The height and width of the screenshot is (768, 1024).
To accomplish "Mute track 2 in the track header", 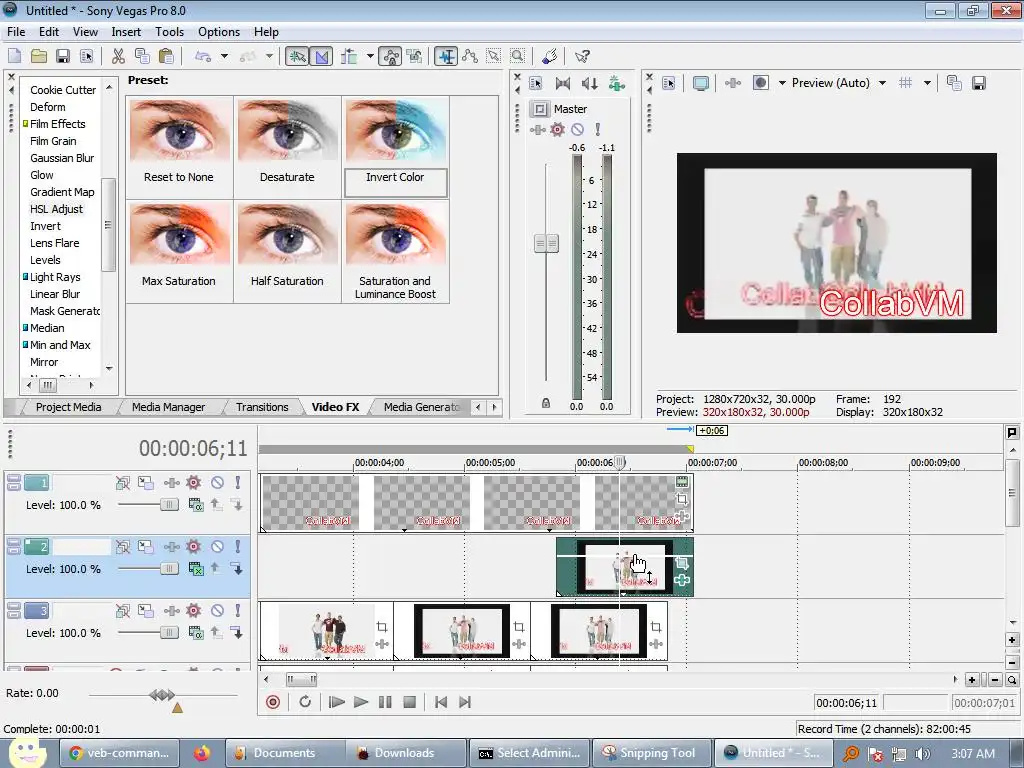I will coord(217,547).
